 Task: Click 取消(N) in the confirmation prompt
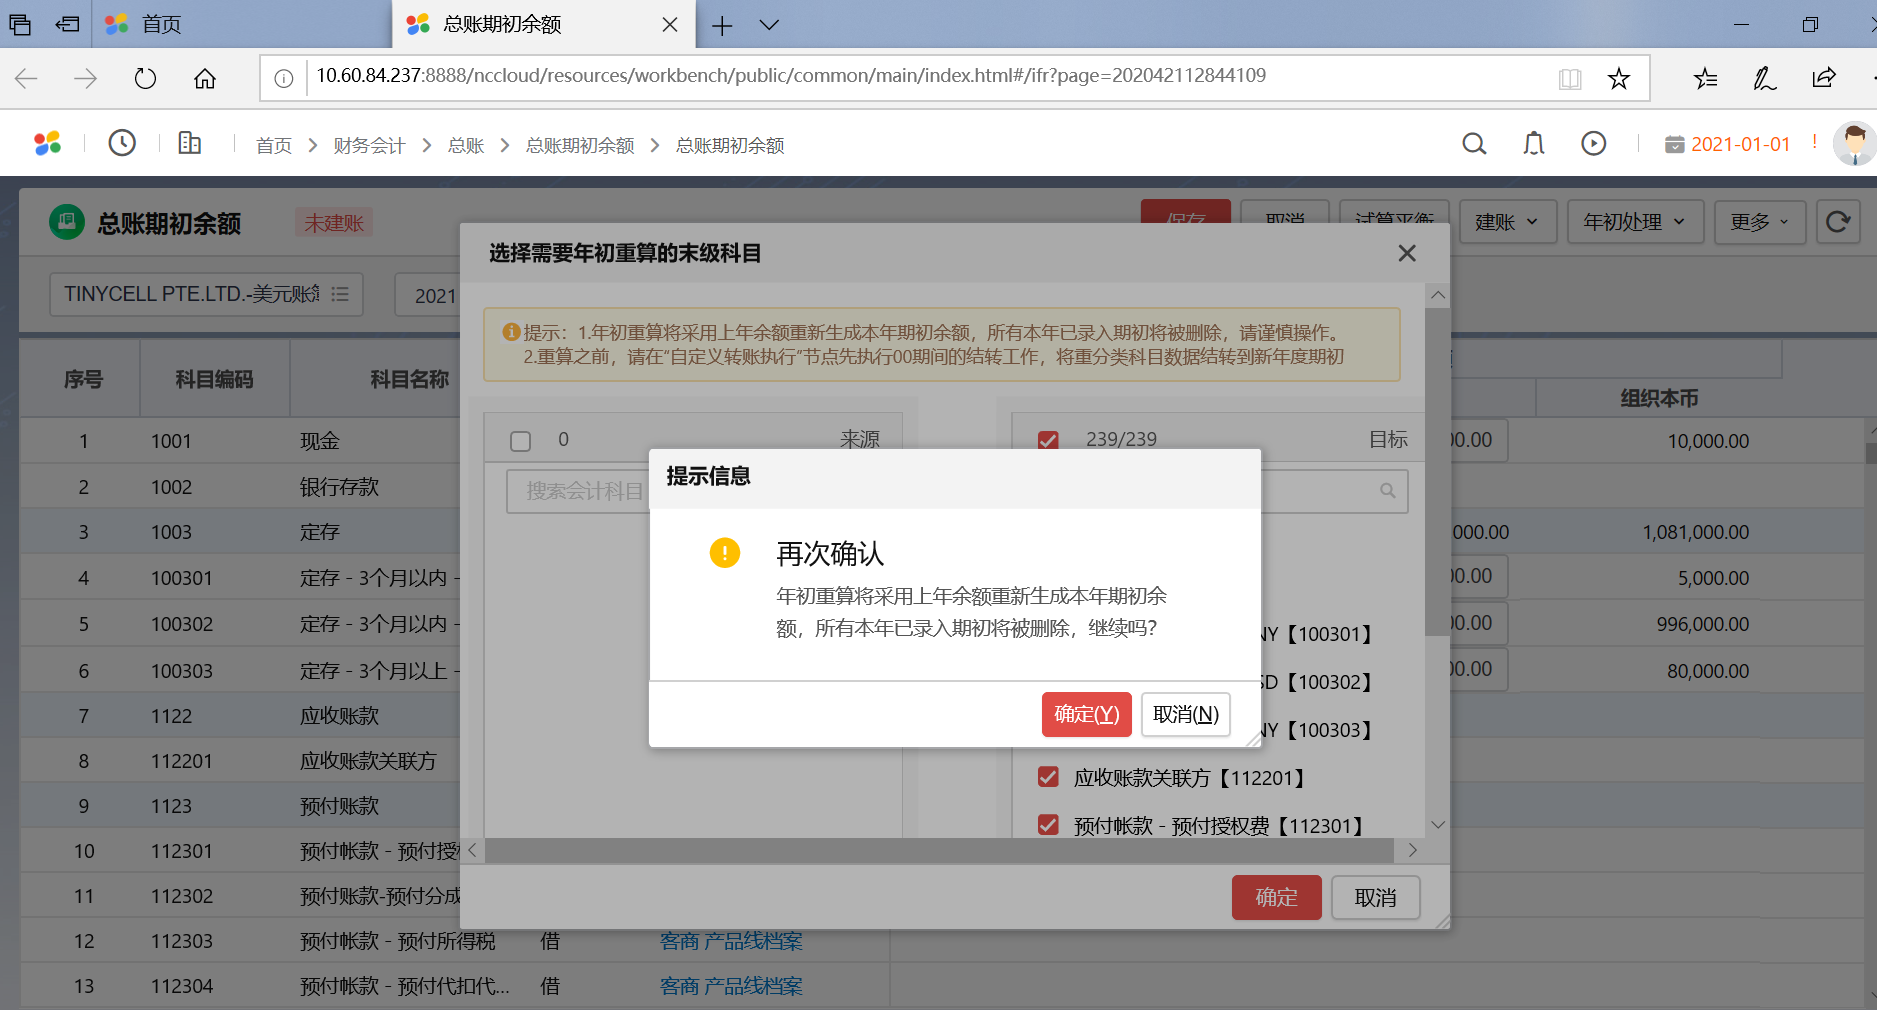[1185, 714]
